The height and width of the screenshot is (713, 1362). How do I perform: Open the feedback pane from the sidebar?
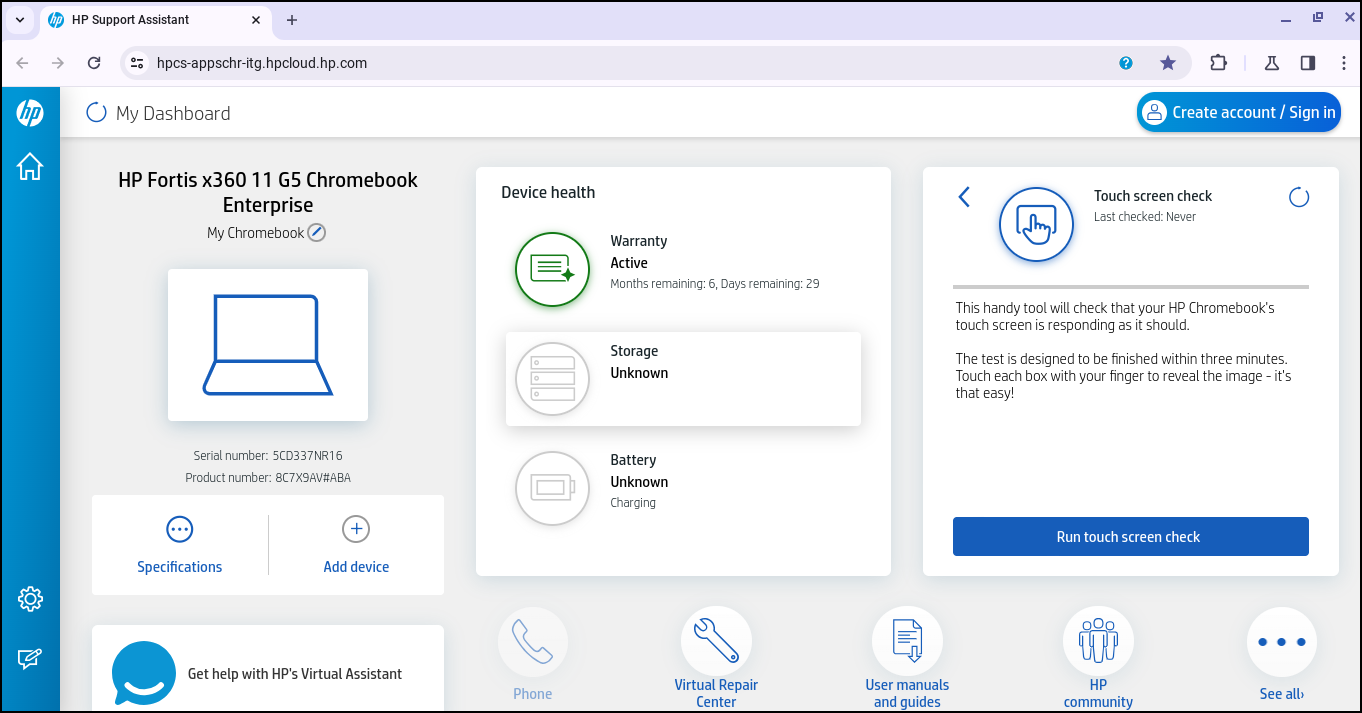pos(30,658)
